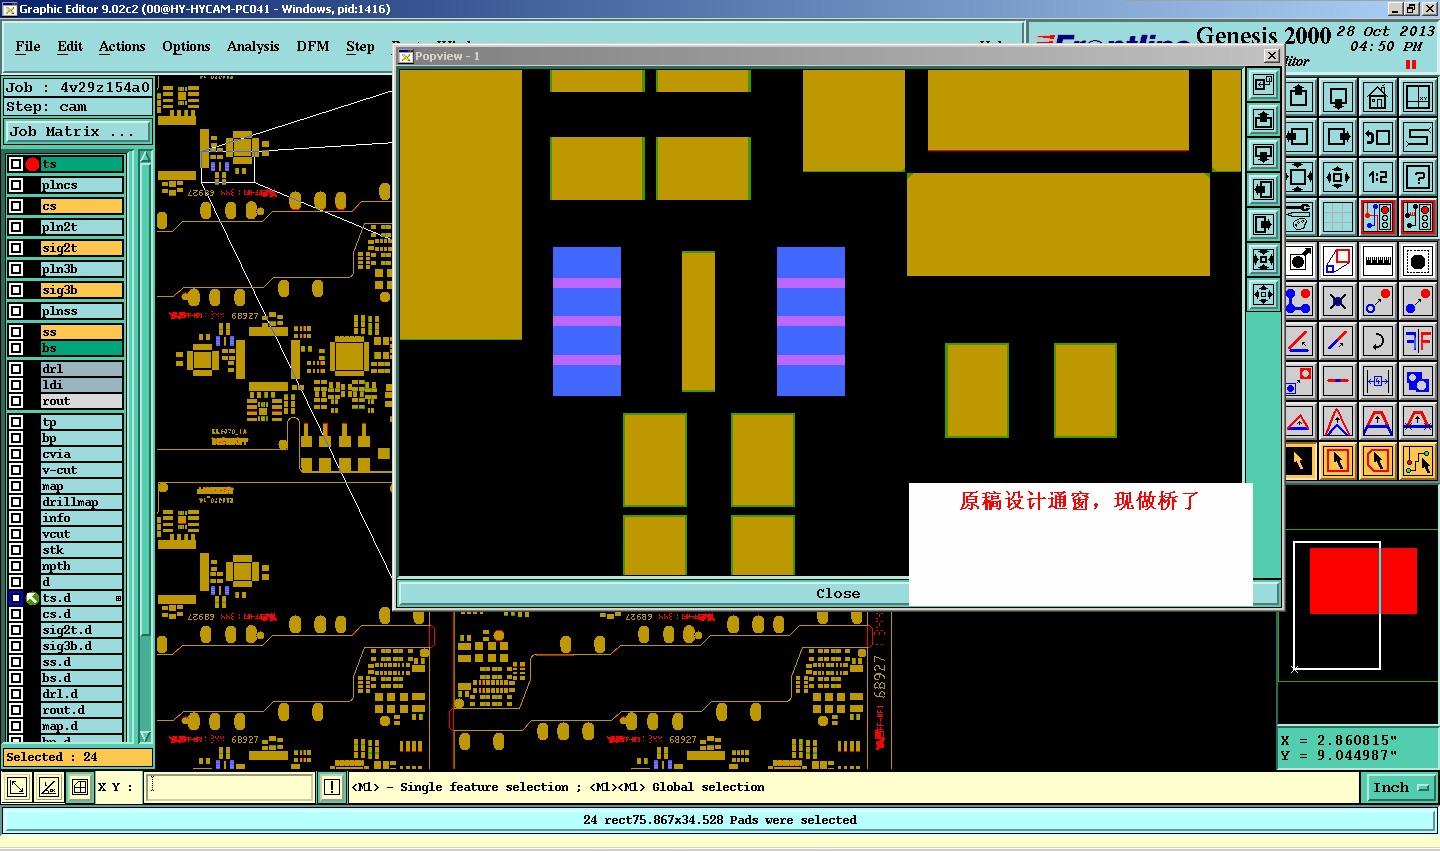Select the mpth layer row
This screenshot has width=1440, height=851.
[x=82, y=566]
